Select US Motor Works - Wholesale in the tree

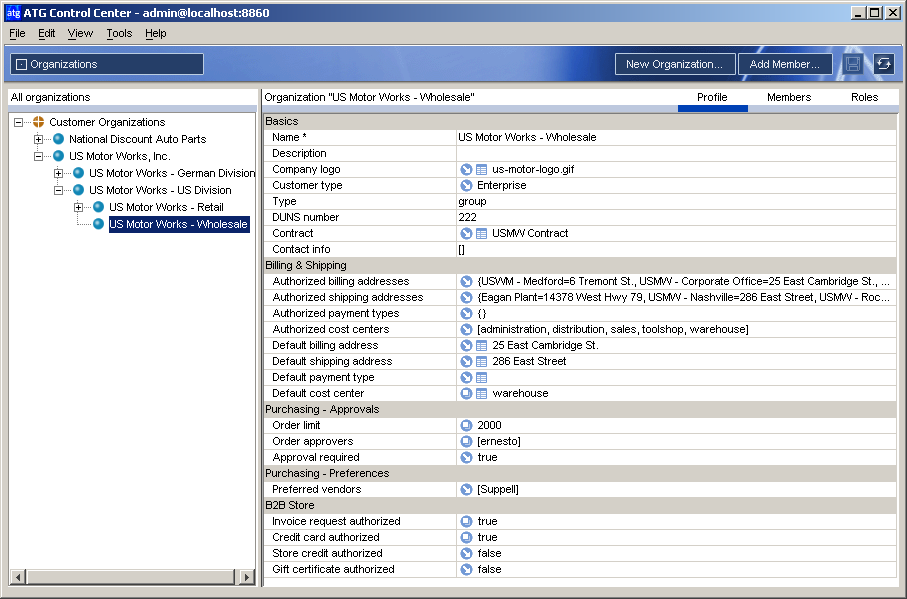click(179, 224)
